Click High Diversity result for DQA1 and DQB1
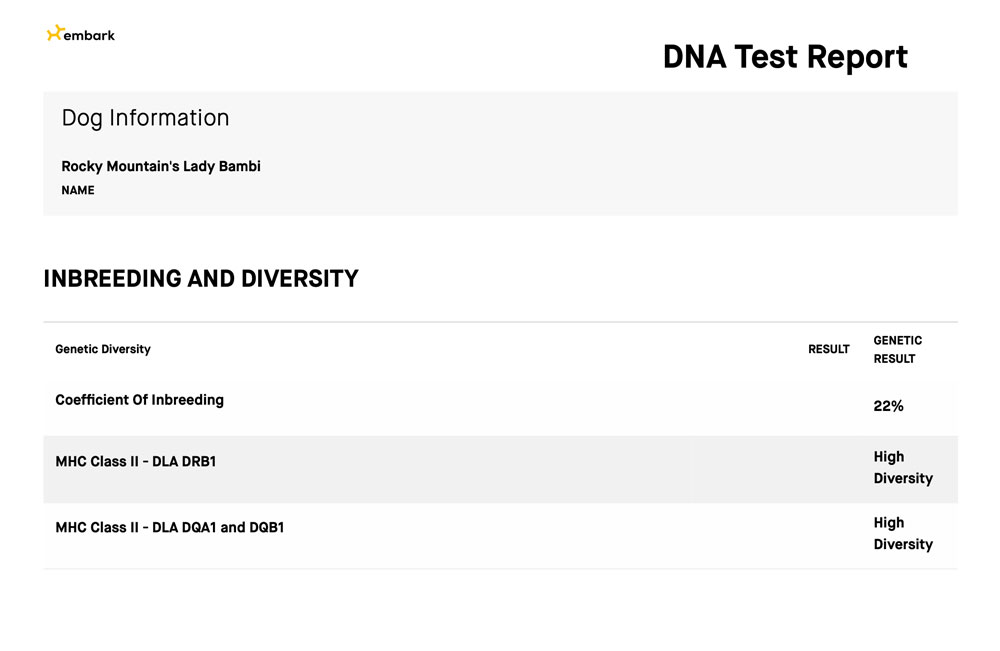The width and height of the screenshot is (1000, 651). click(x=902, y=534)
